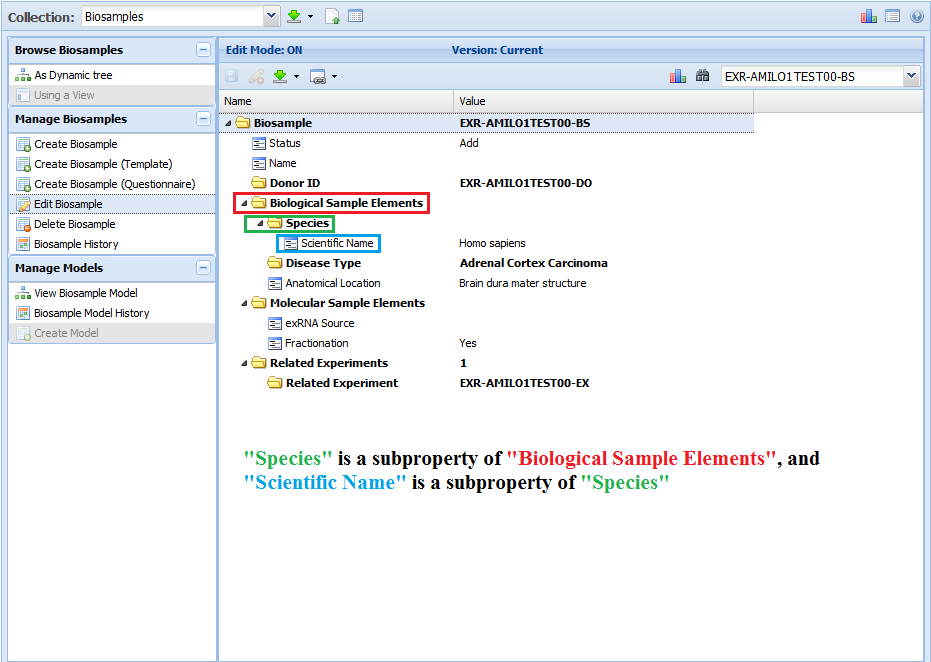This screenshot has height=662, width=931.
Task: Open the link tool dropdown in document toolbar
Action: [x=334, y=76]
